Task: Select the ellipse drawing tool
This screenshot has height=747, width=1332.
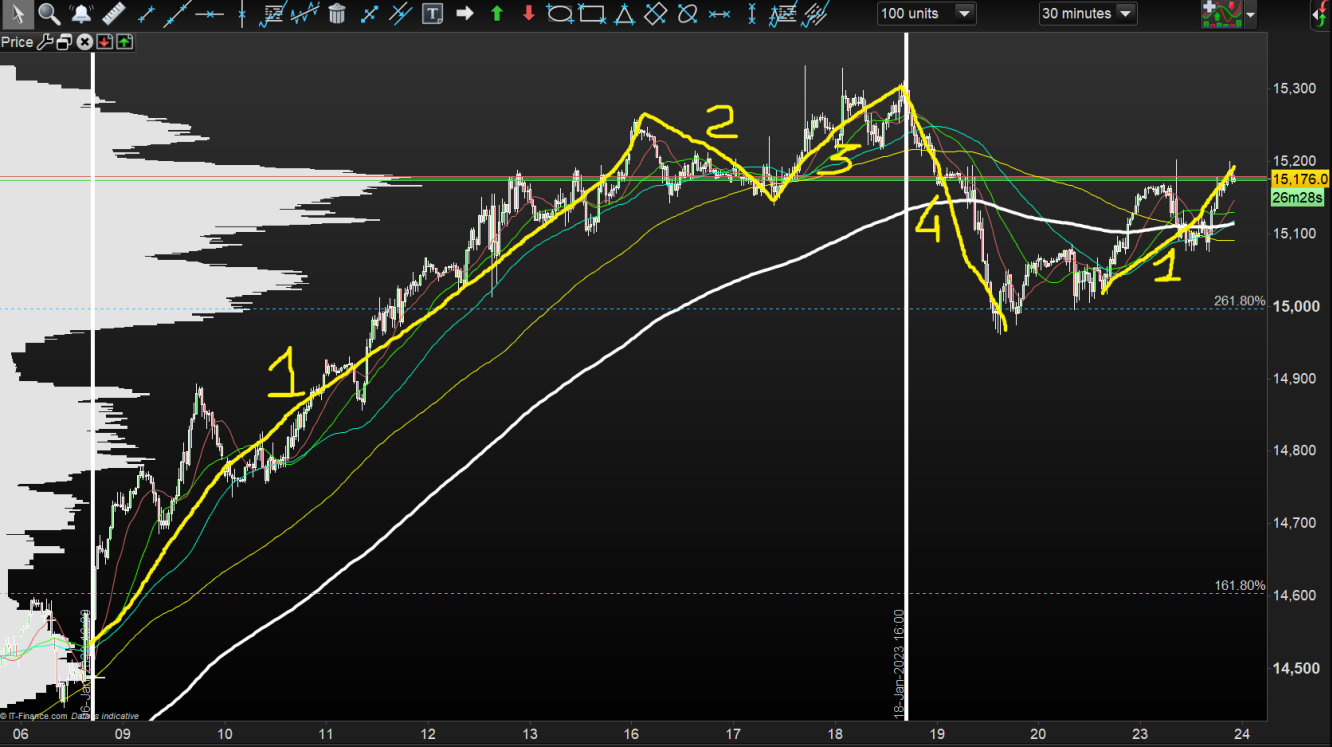Action: [560, 14]
